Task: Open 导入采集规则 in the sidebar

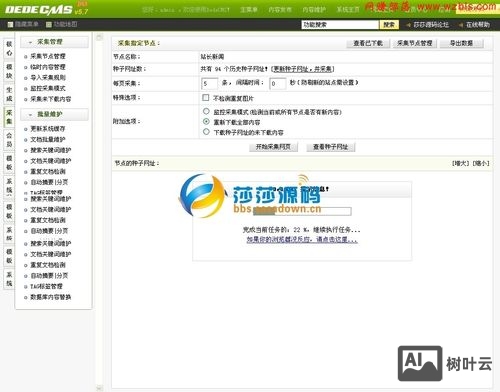Action: [48, 78]
